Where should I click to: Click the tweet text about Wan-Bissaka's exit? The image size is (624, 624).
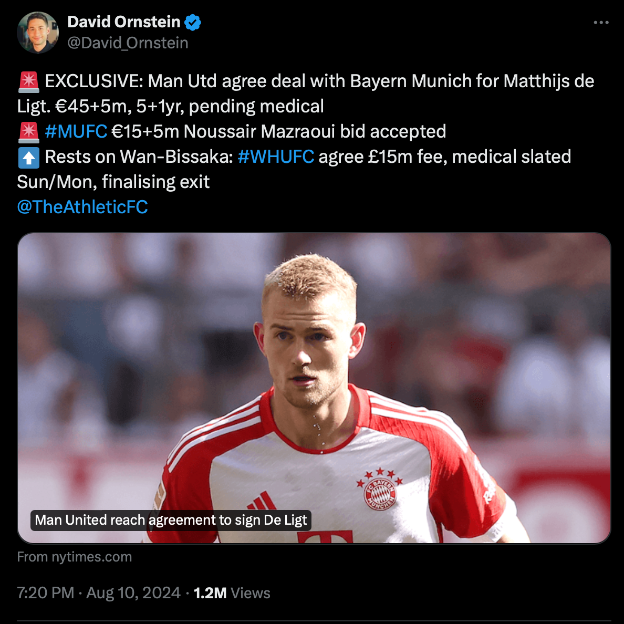click(294, 169)
